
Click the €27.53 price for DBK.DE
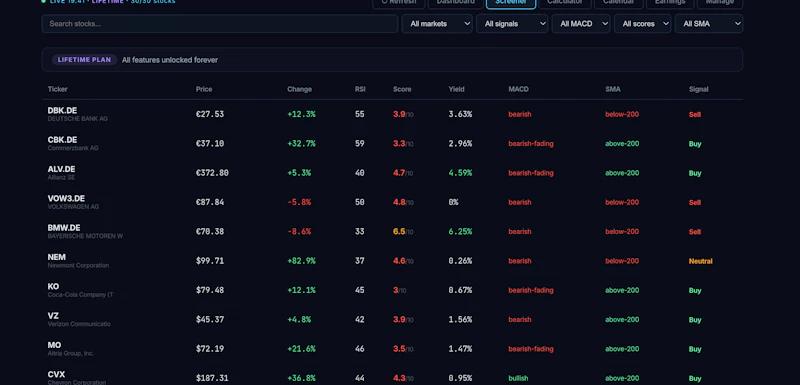[x=210, y=114]
